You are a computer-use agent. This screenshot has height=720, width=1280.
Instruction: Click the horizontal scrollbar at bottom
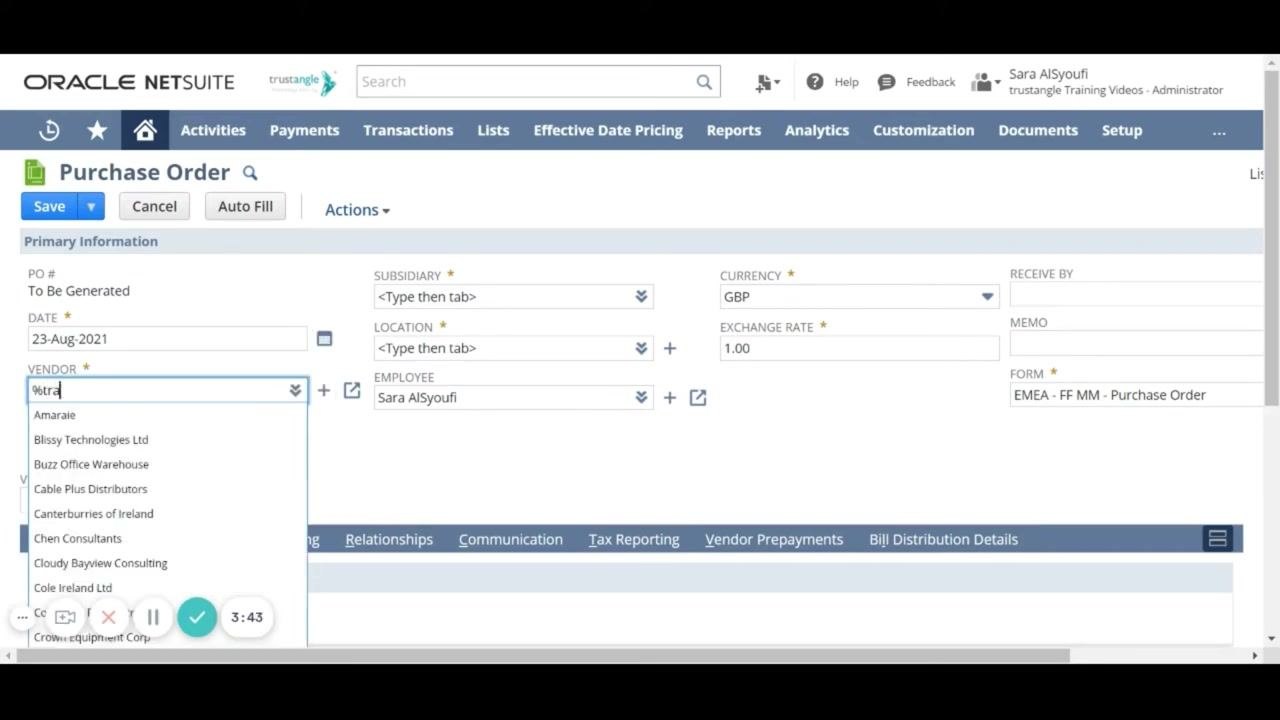point(545,656)
